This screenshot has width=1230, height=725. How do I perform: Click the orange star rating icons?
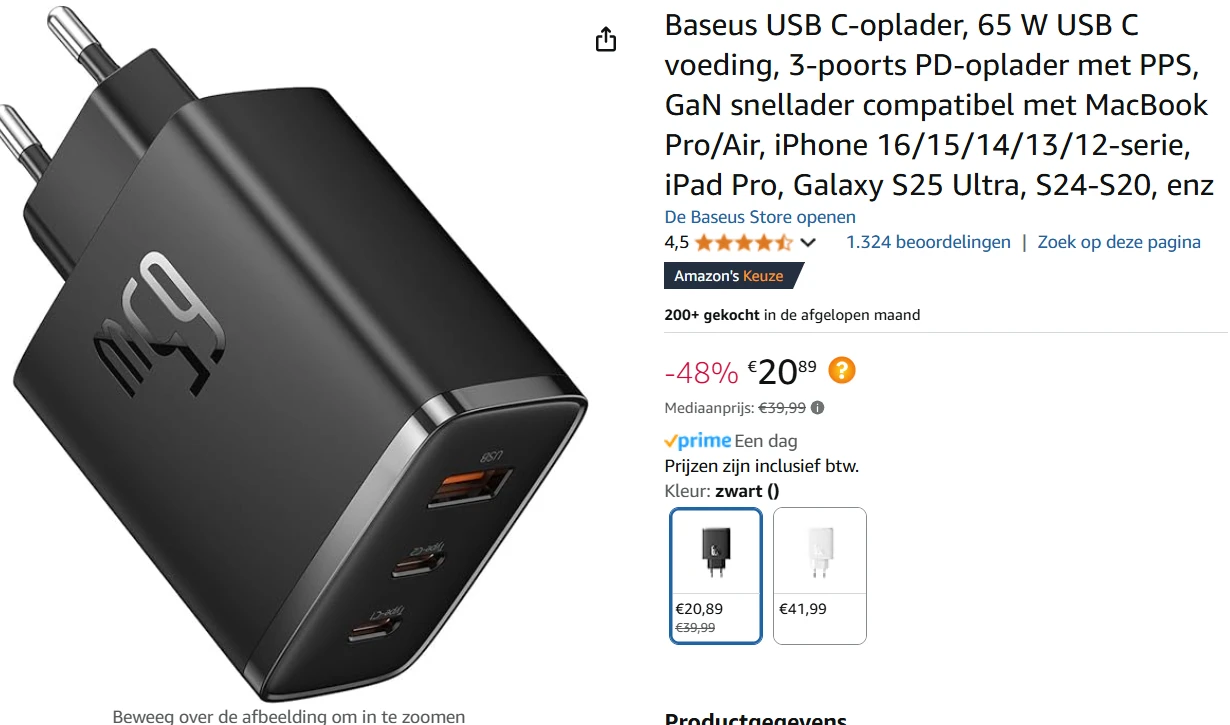[744, 242]
